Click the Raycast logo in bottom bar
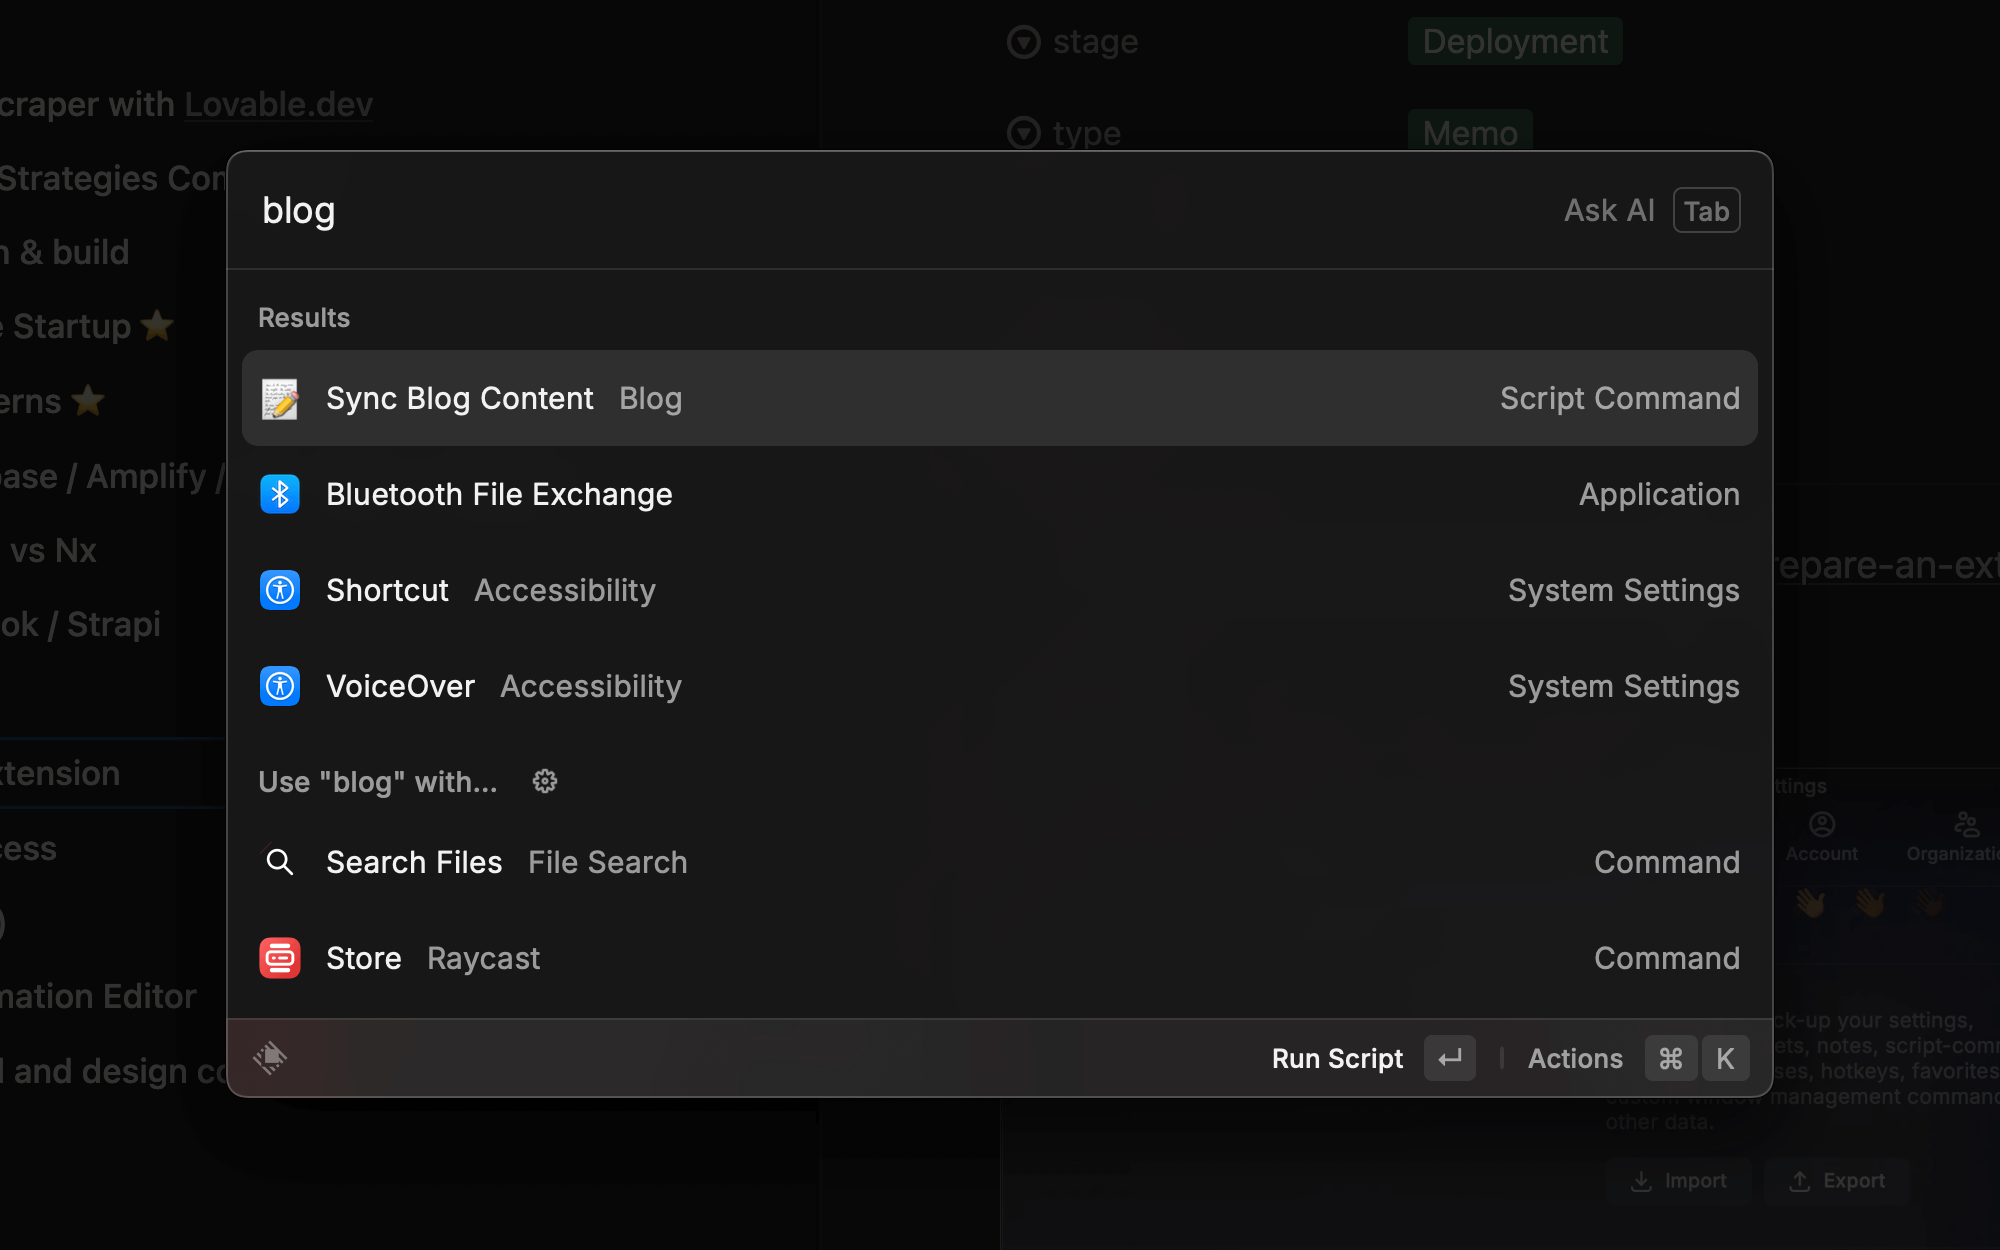Image resolution: width=2000 pixels, height=1250 pixels. click(x=270, y=1058)
